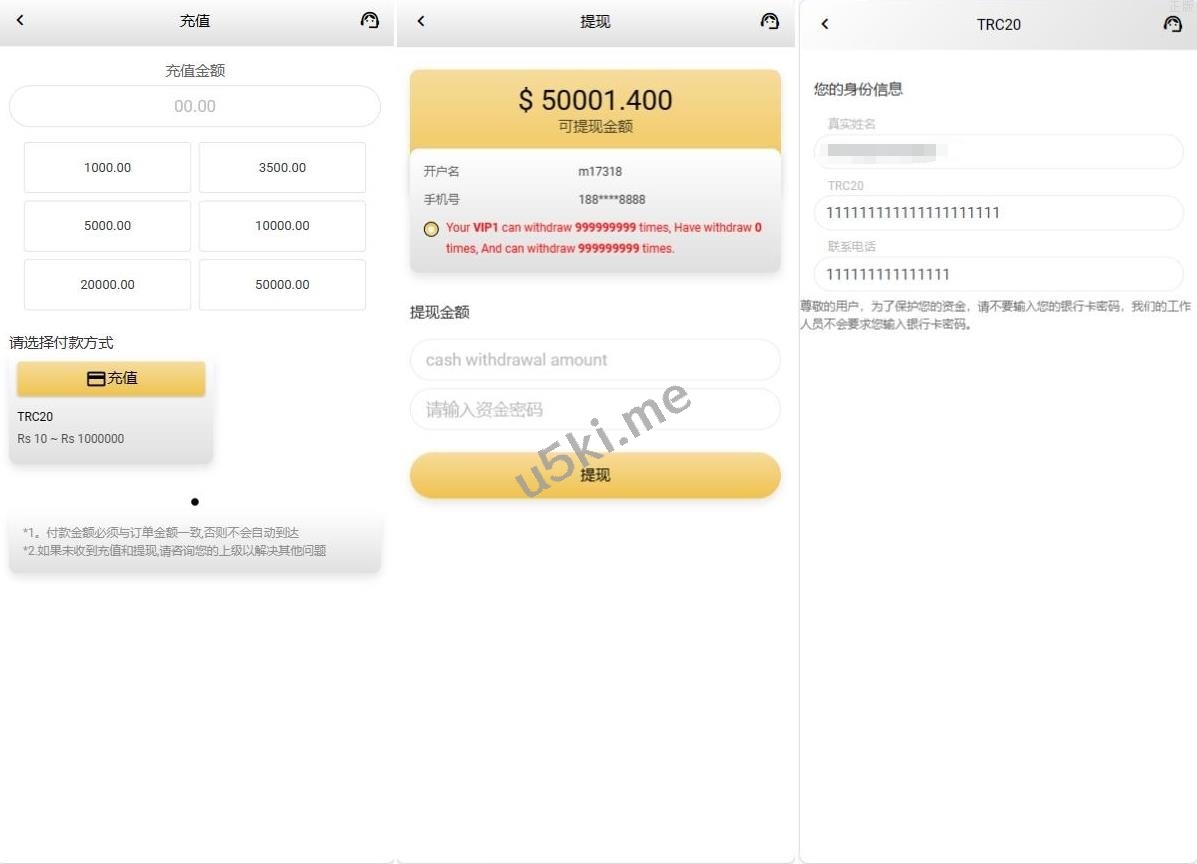Open customer support on the TRC20 screen
Image resolution: width=1197 pixels, height=864 pixels.
(x=1173, y=24)
